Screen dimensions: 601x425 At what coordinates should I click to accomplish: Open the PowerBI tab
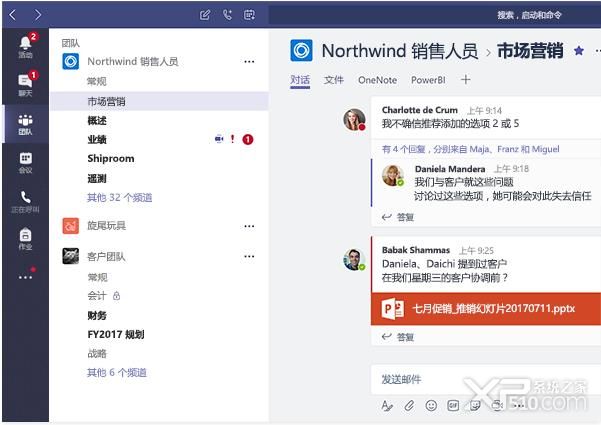(x=428, y=80)
